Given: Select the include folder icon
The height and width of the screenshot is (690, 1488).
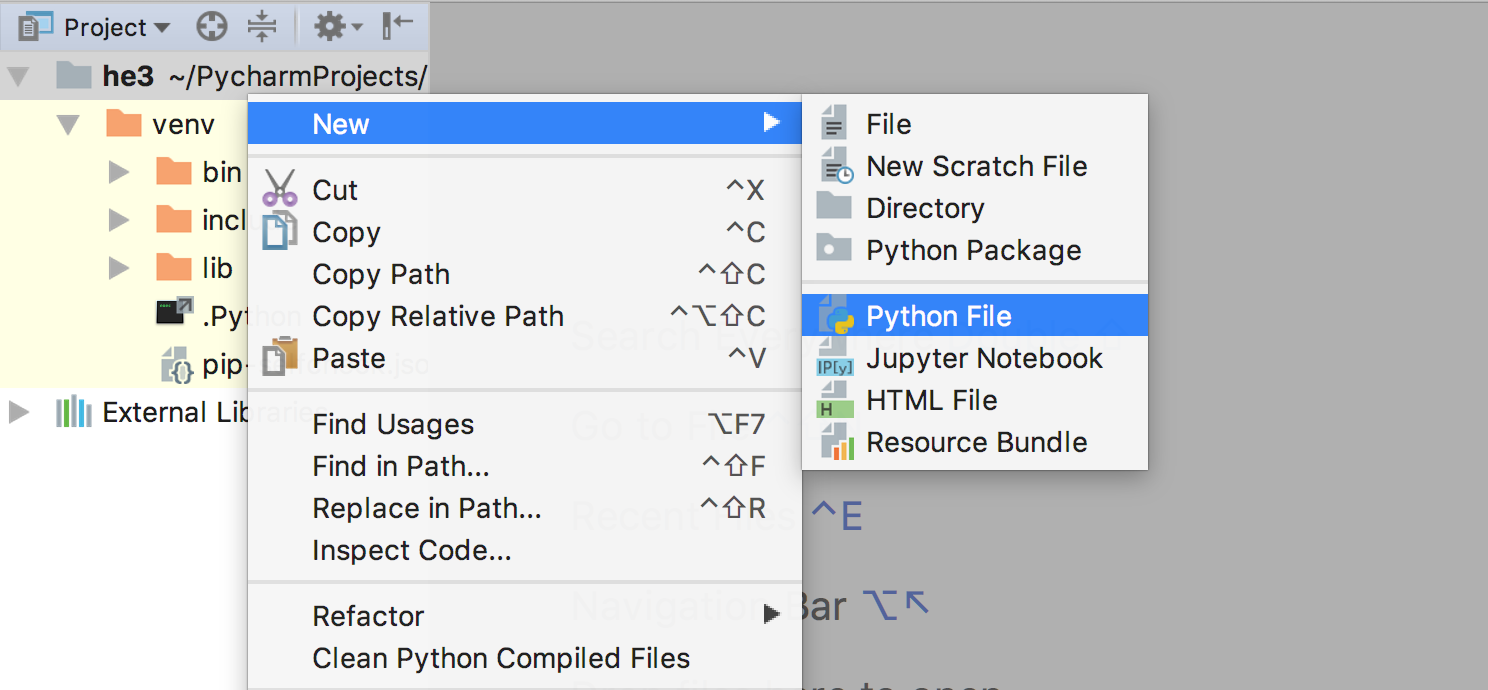Looking at the screenshot, I should [x=174, y=219].
